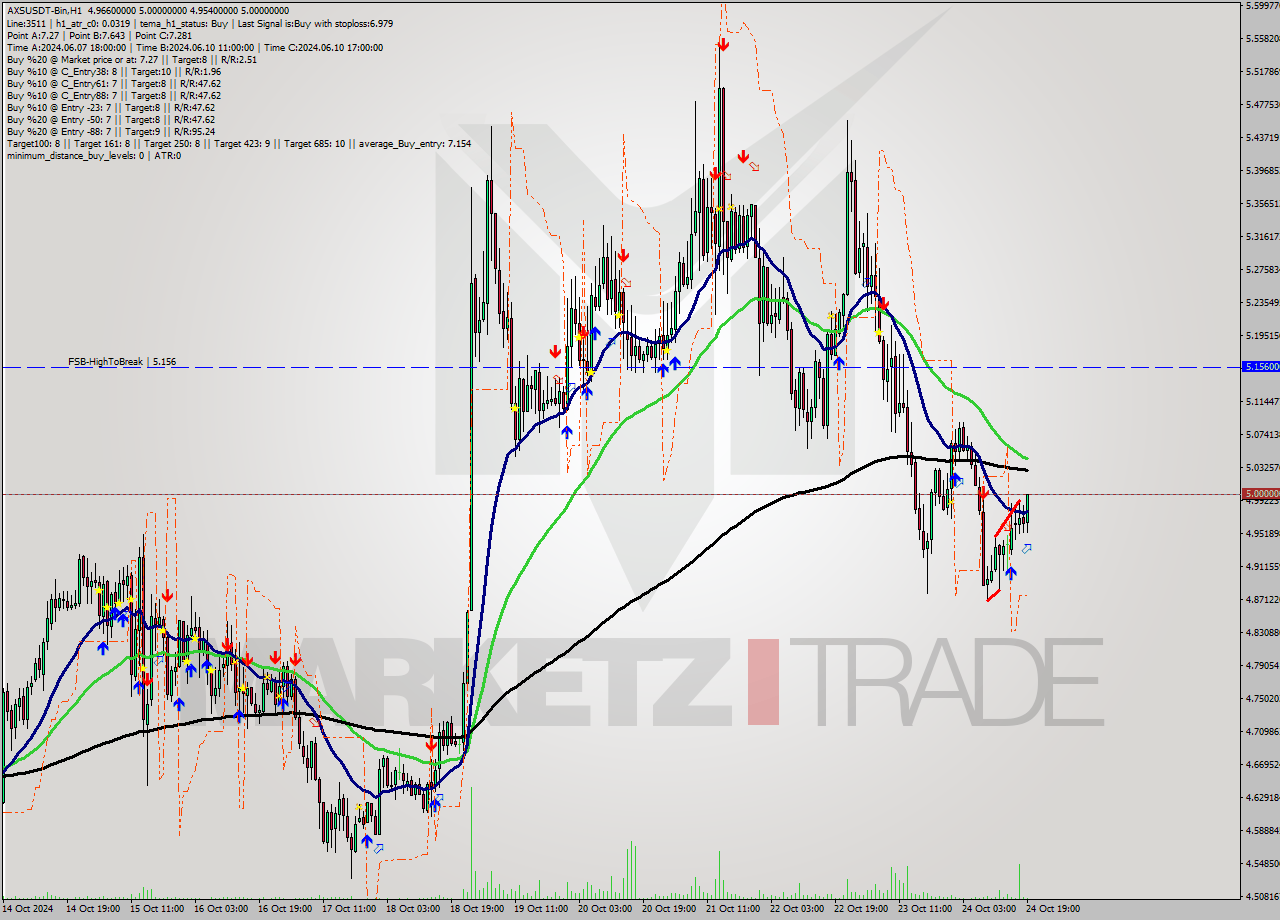Click the '18 Oct 03:00' time label

tap(413, 909)
